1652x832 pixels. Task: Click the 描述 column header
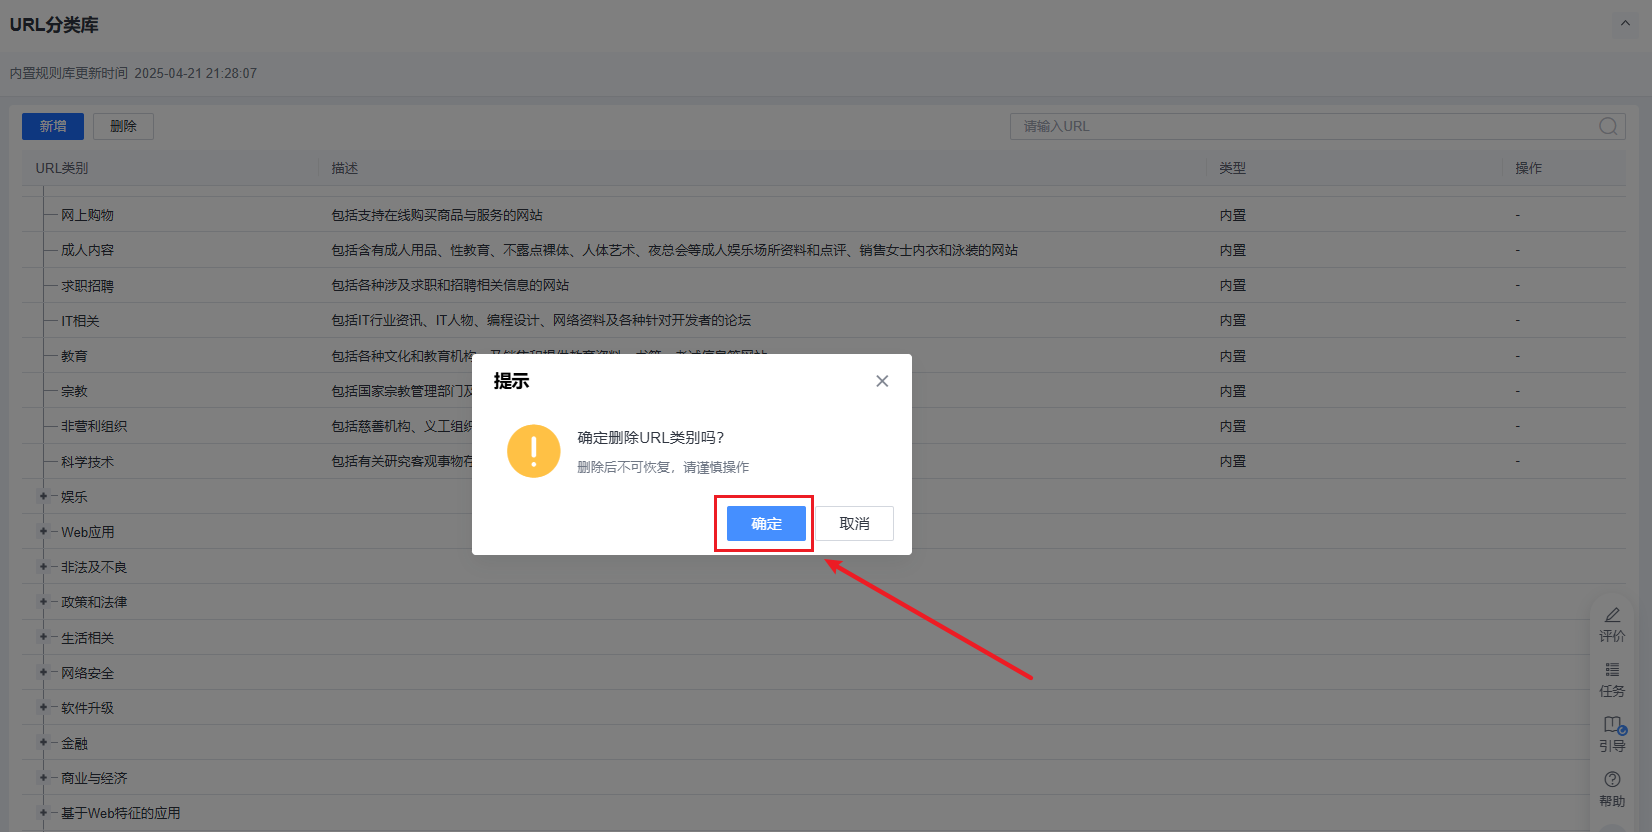point(345,168)
